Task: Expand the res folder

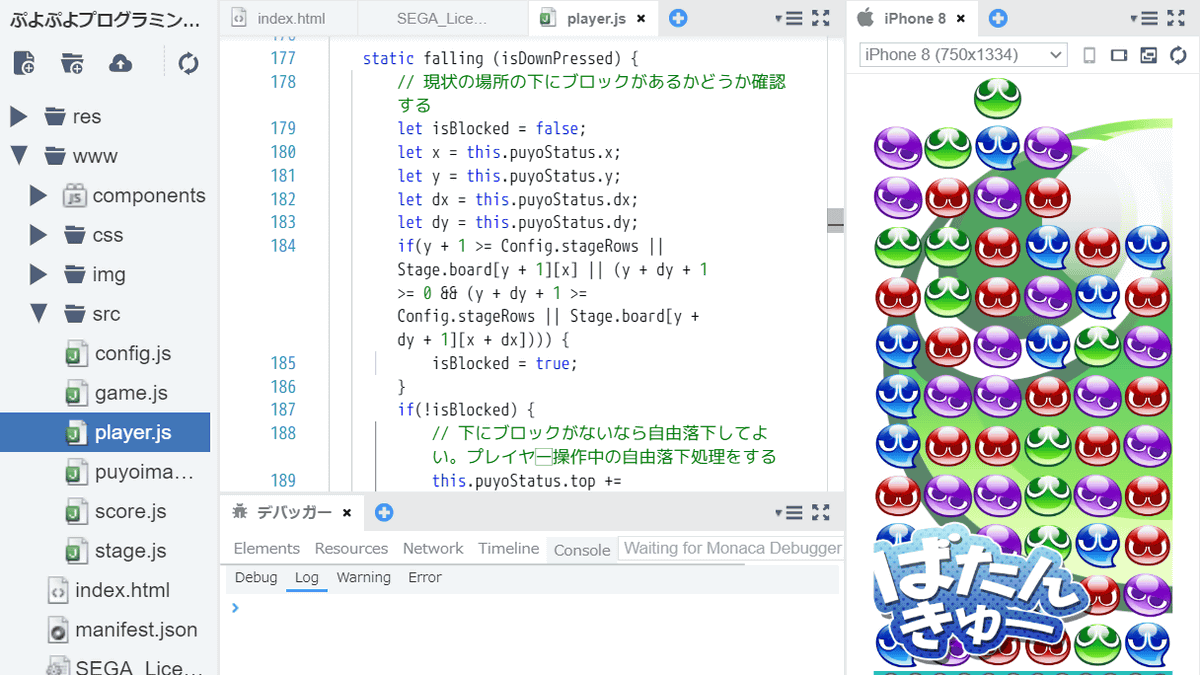Action: coord(17,116)
